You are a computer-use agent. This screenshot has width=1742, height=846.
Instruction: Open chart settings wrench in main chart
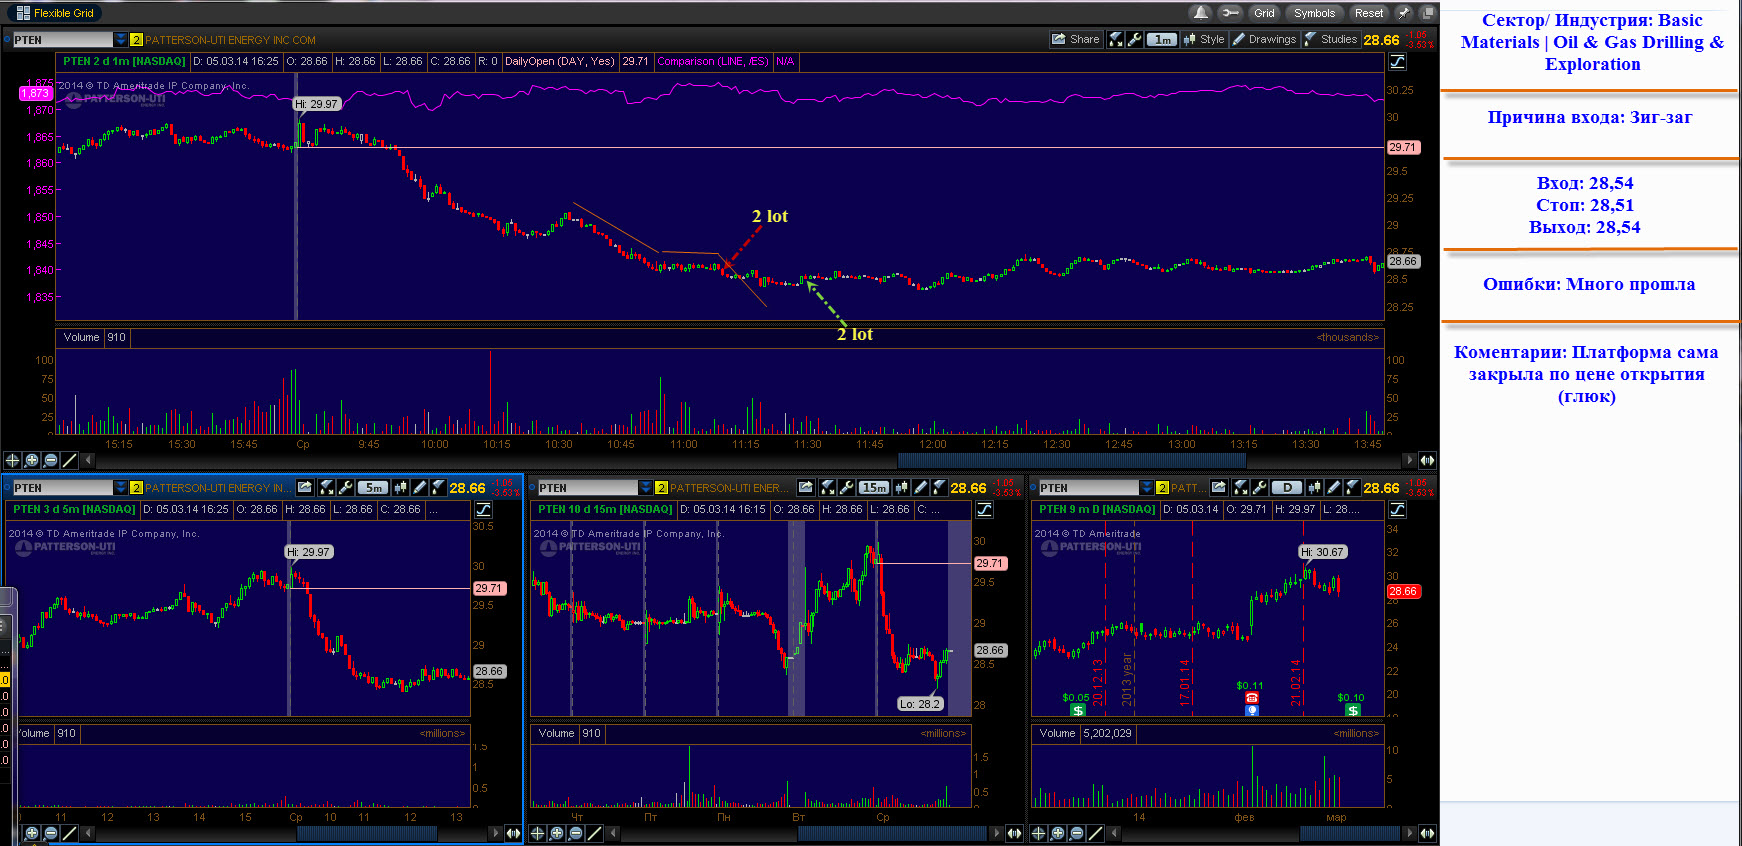click(x=1134, y=39)
